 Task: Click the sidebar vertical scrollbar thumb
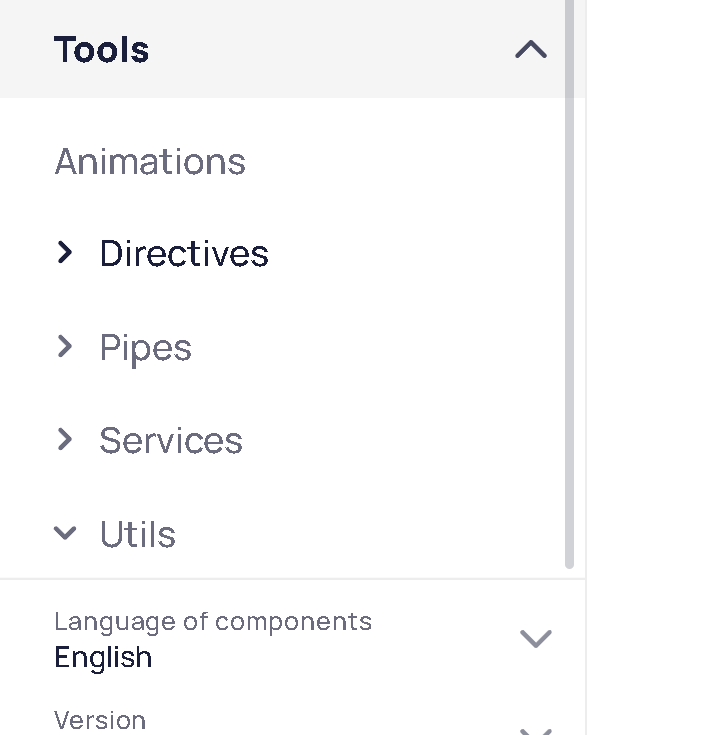[x=570, y=300]
